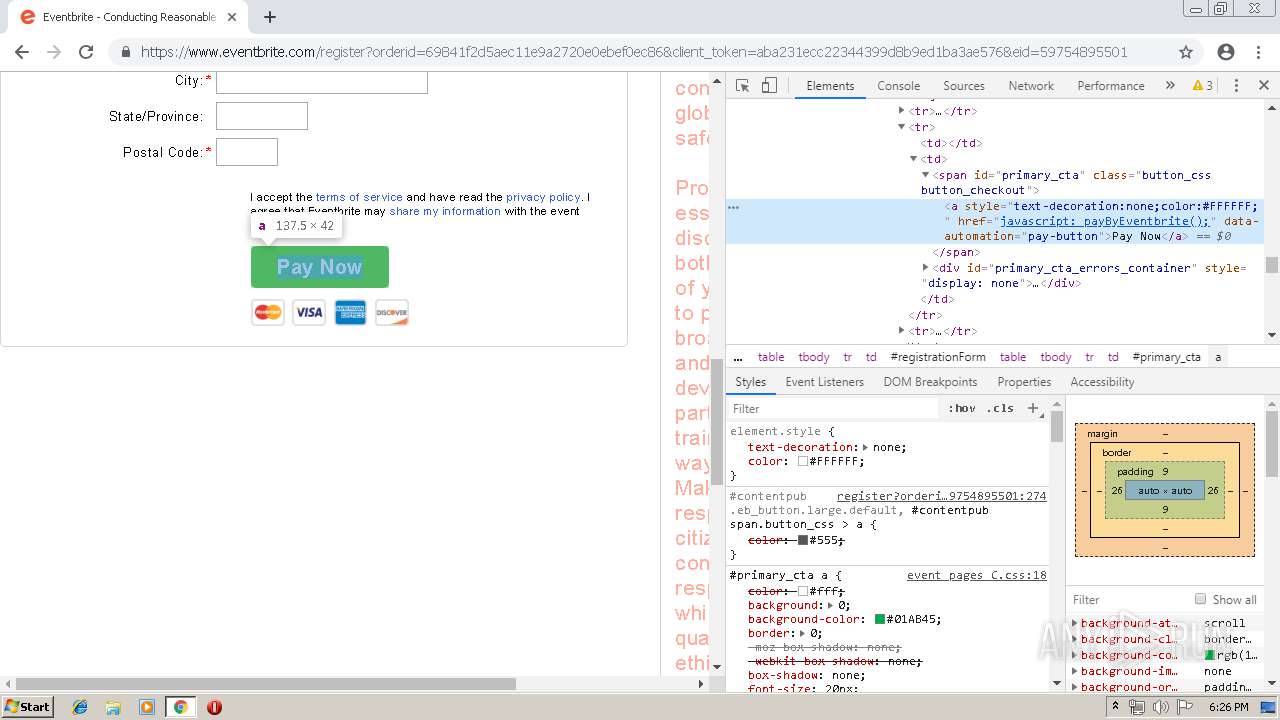Expand the primary_cta_errors_container div node

926,268
